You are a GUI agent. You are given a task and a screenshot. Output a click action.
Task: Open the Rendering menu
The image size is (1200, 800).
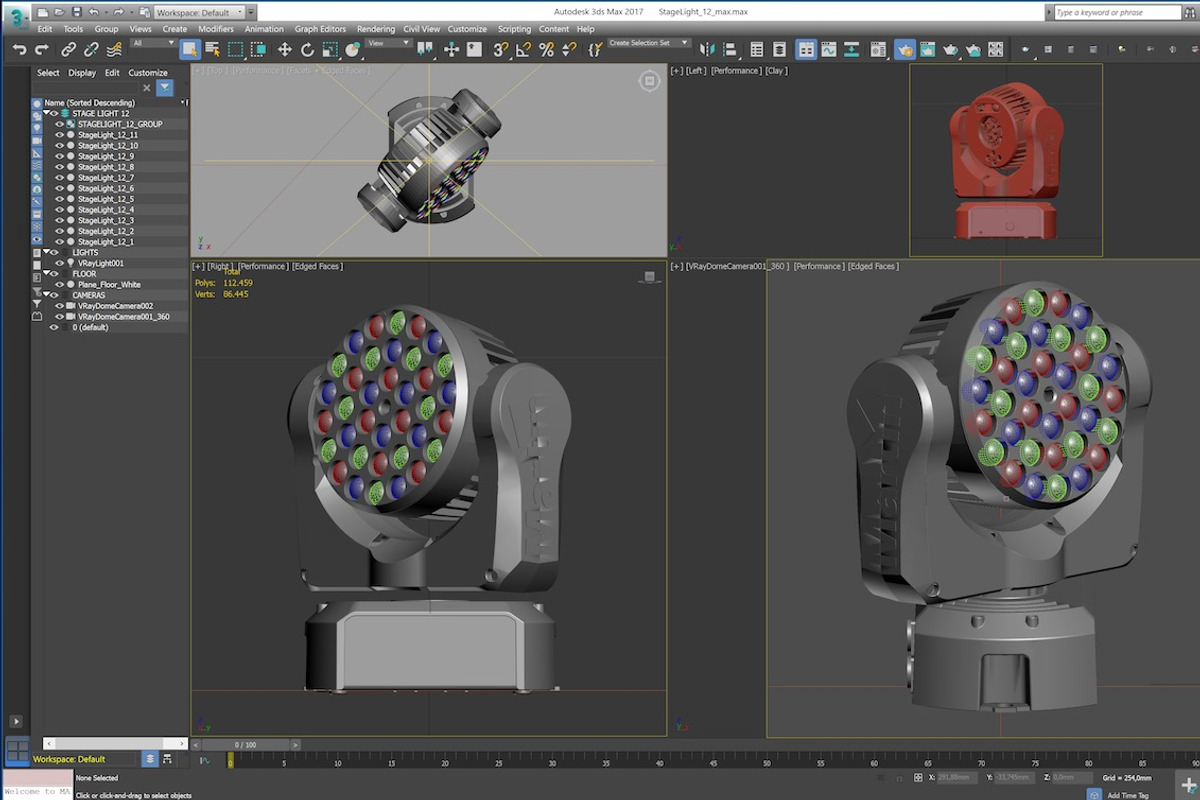tap(376, 29)
